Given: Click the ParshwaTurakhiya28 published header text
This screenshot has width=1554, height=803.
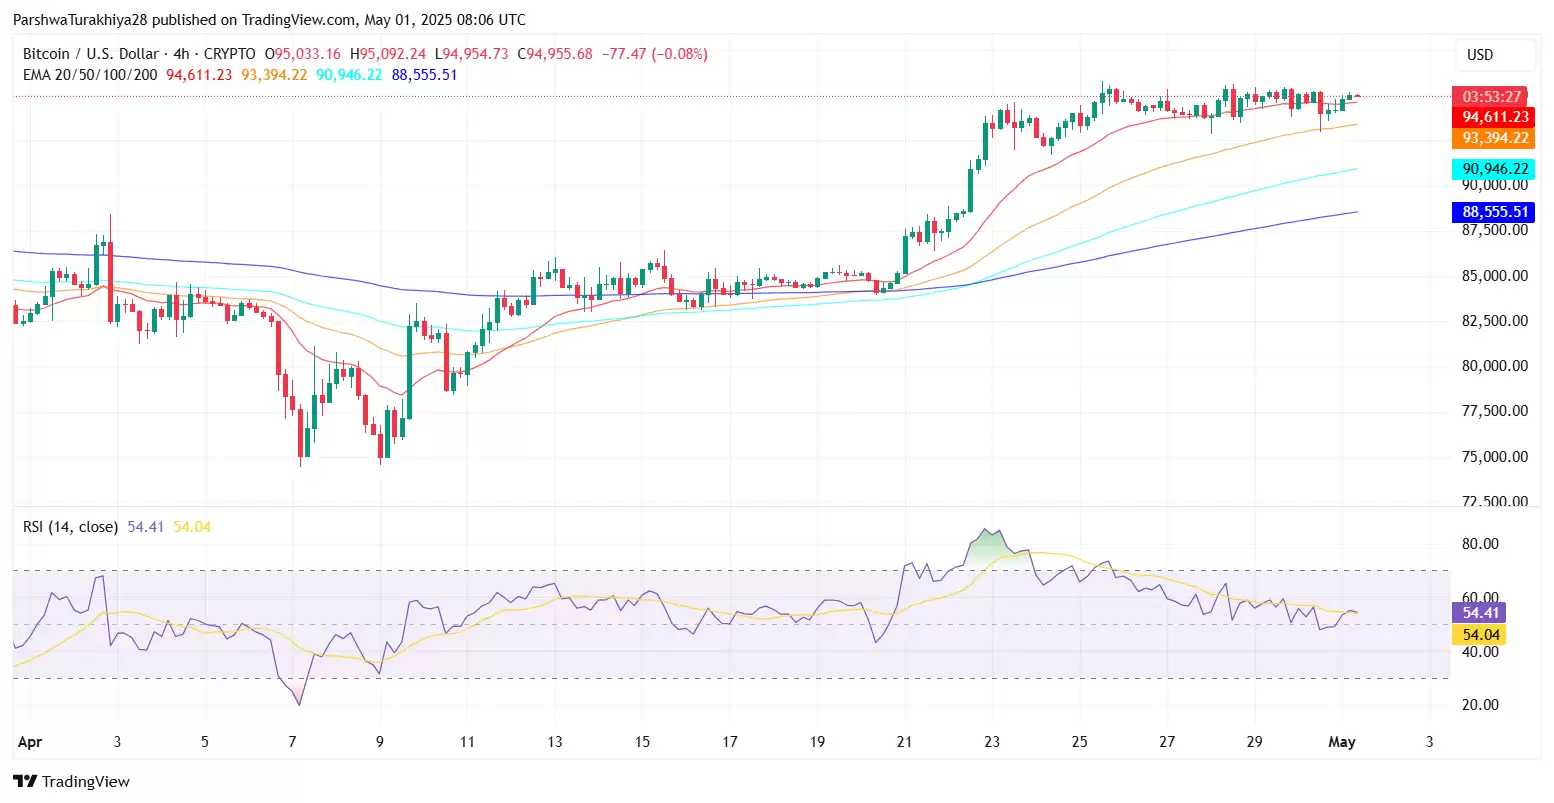Looking at the screenshot, I should tap(268, 20).
